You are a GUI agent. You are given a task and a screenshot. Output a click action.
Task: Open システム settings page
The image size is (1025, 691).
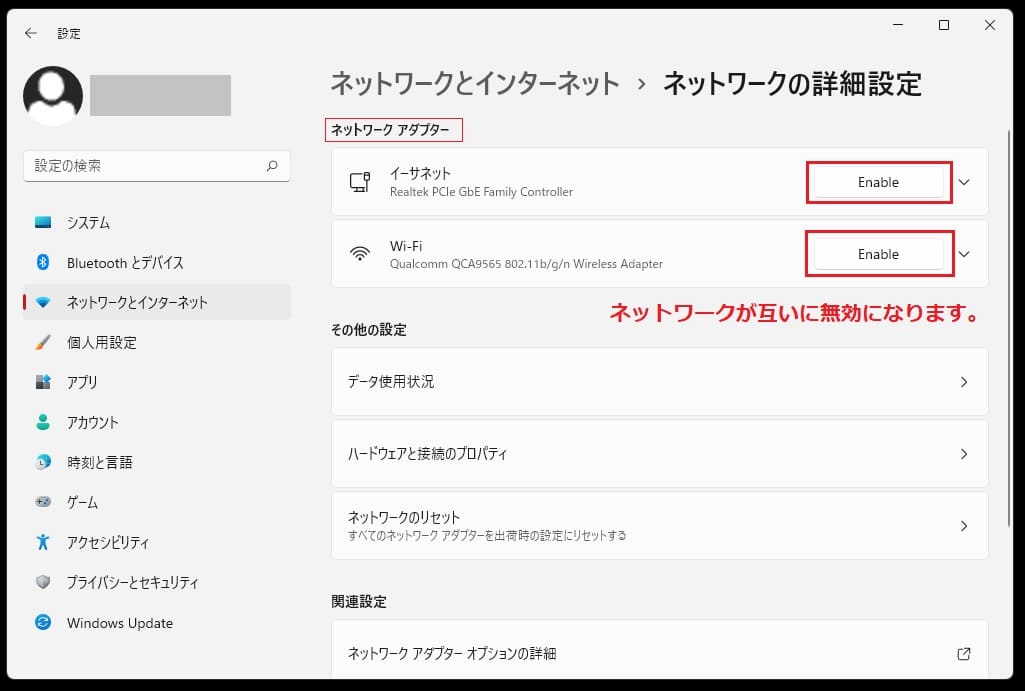coord(157,222)
